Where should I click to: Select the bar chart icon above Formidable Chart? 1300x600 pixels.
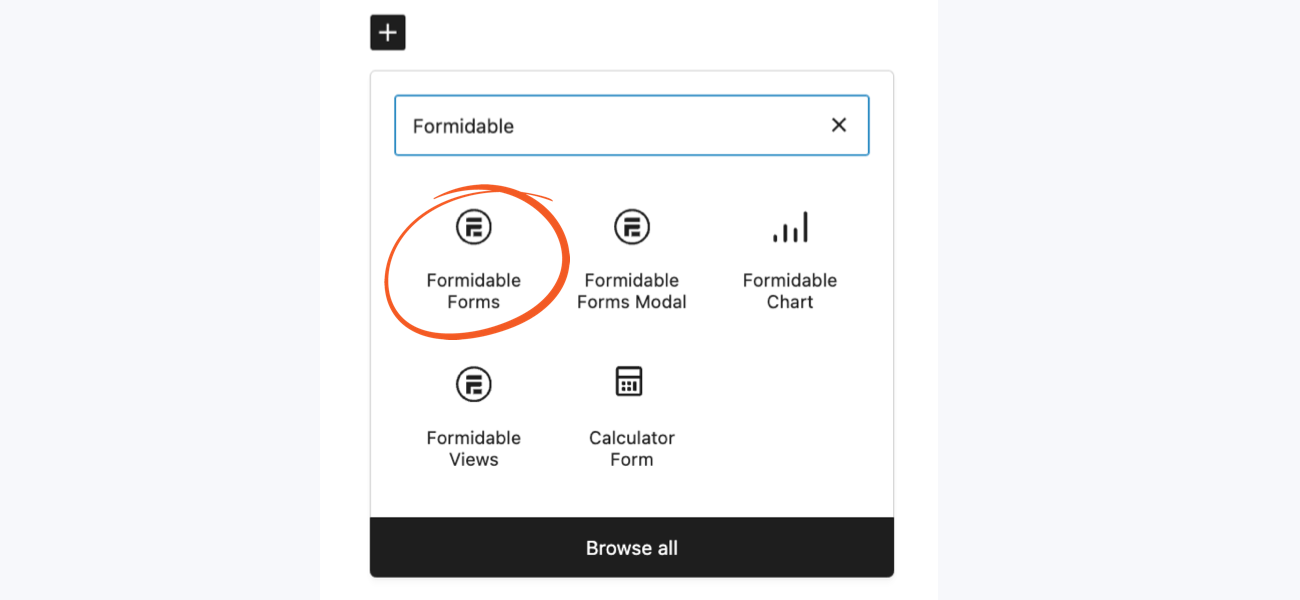point(789,227)
